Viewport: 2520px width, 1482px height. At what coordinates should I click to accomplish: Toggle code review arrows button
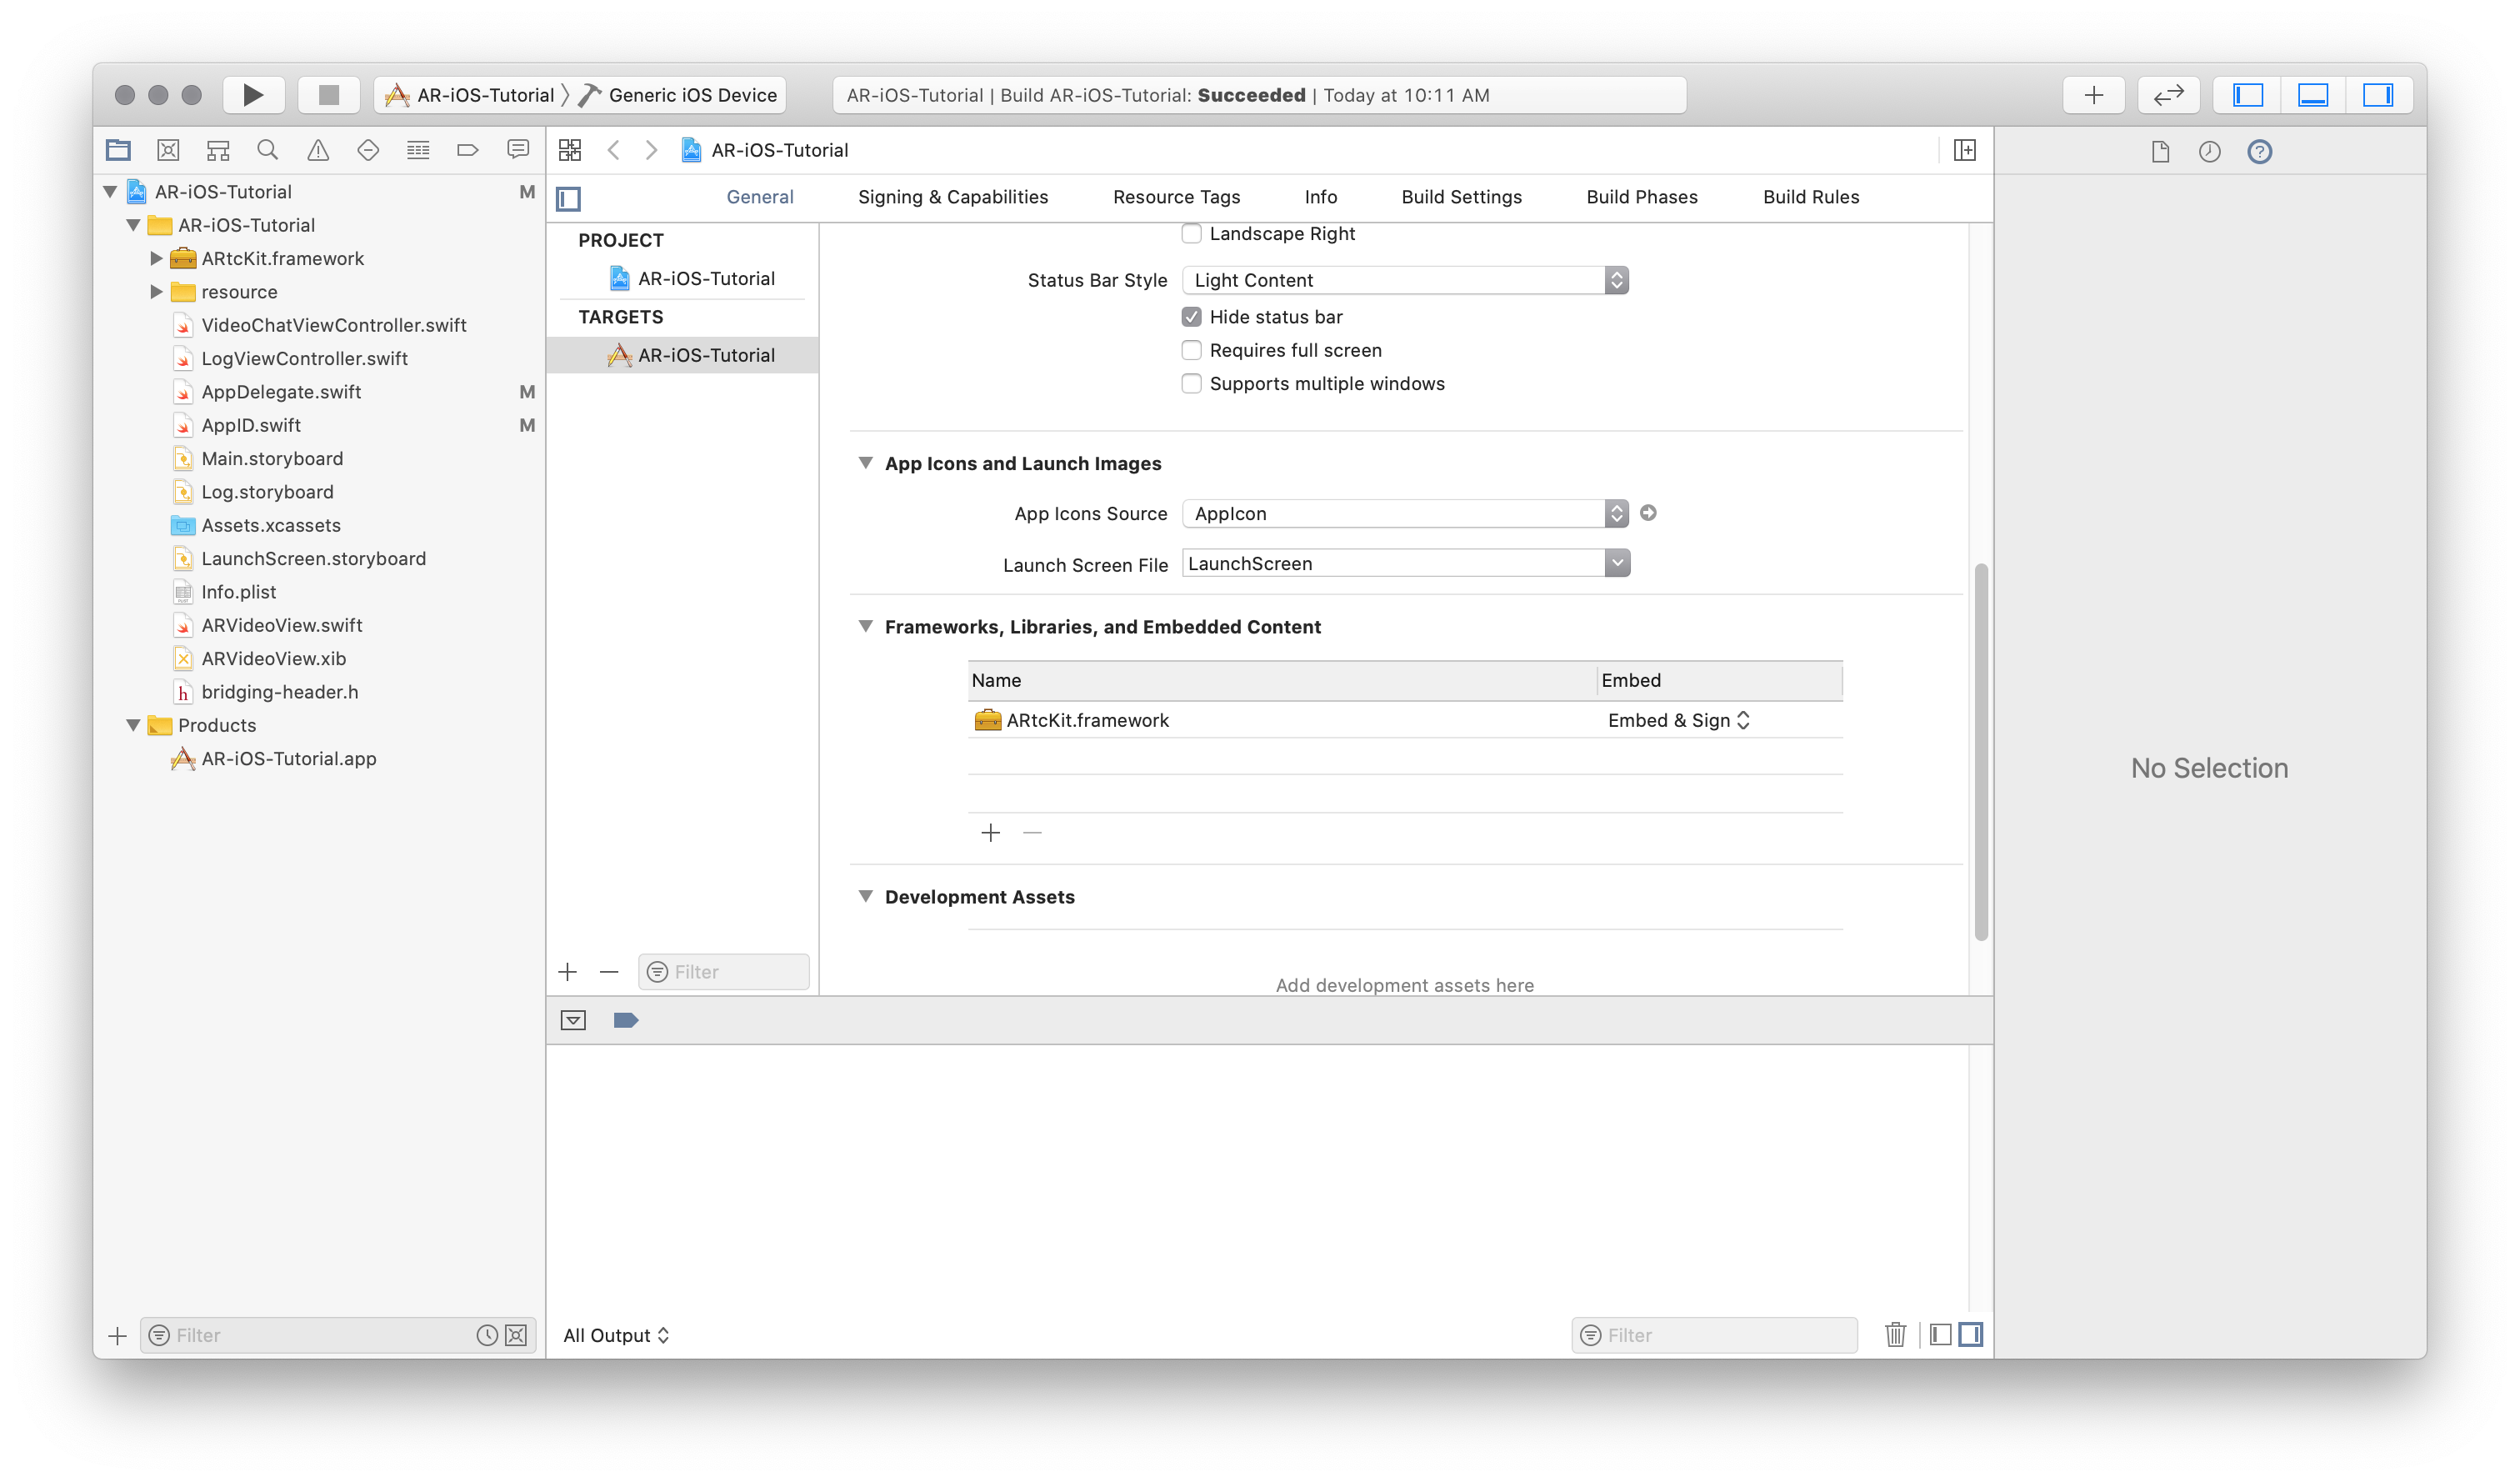(2168, 95)
